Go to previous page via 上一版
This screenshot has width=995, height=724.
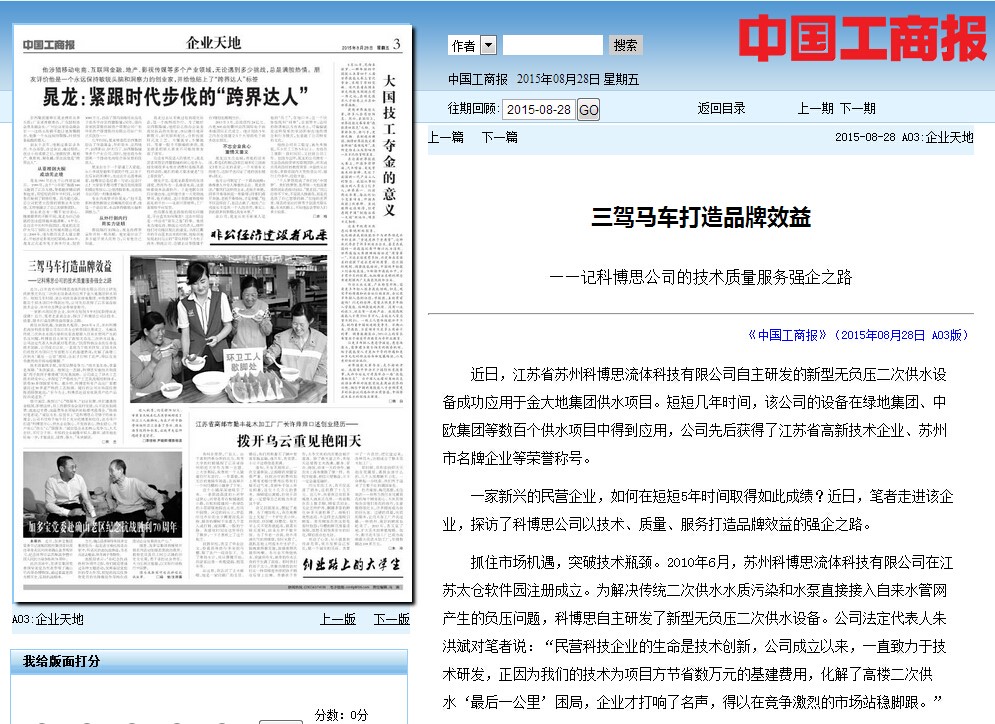[337, 620]
